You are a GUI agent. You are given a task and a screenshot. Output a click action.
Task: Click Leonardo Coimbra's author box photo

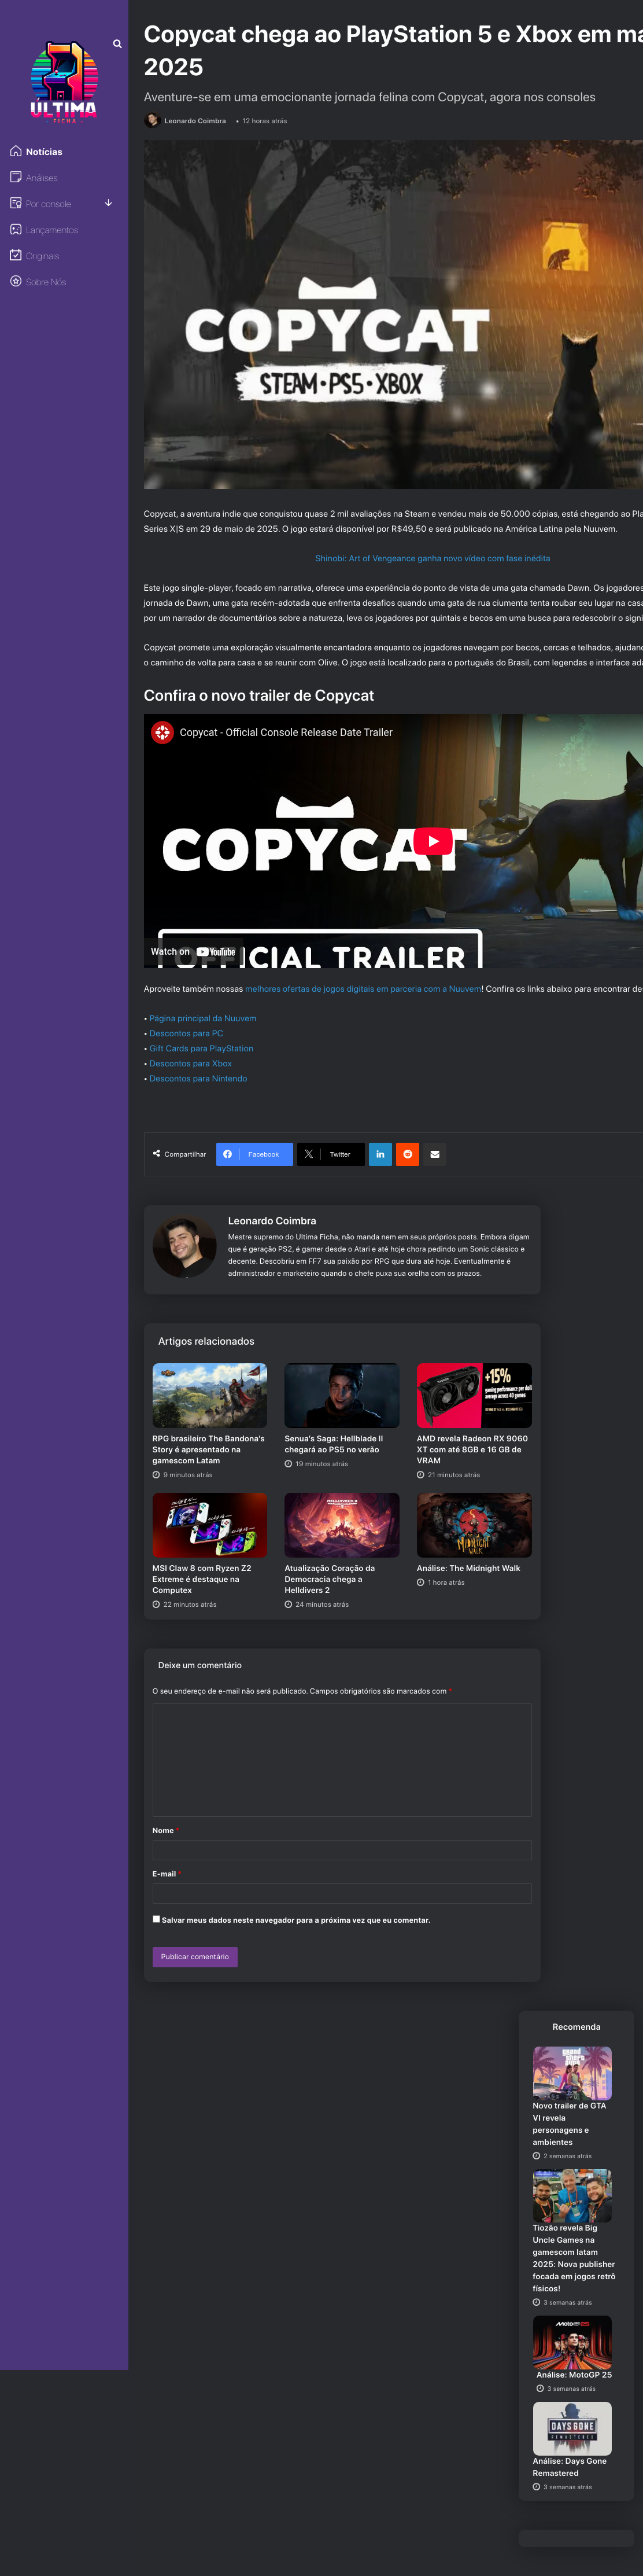[184, 1247]
